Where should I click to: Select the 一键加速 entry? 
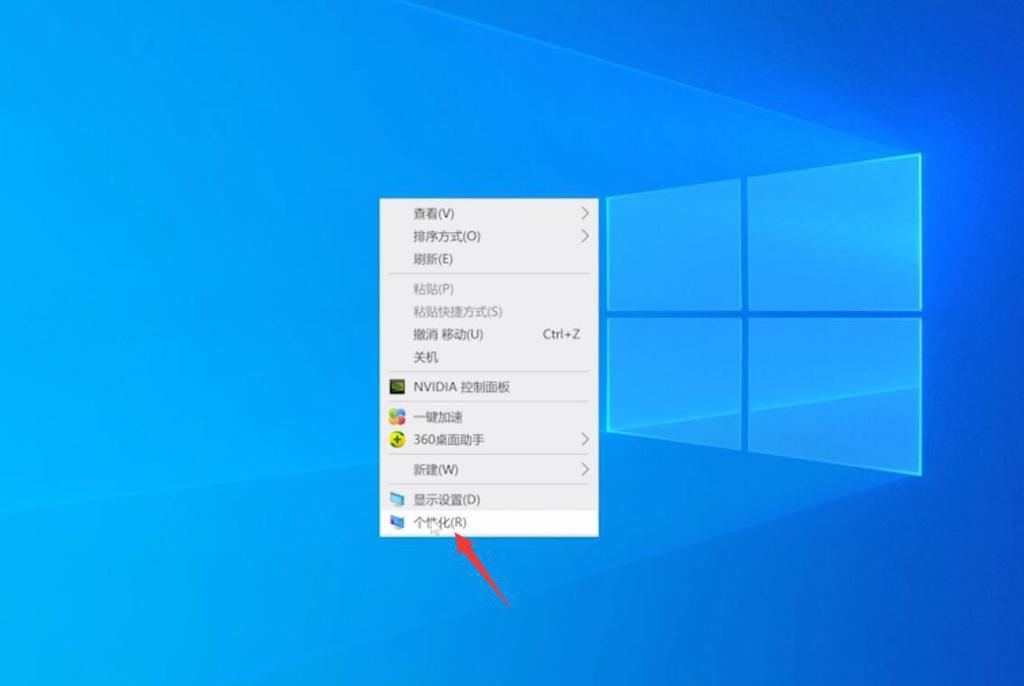(x=488, y=417)
